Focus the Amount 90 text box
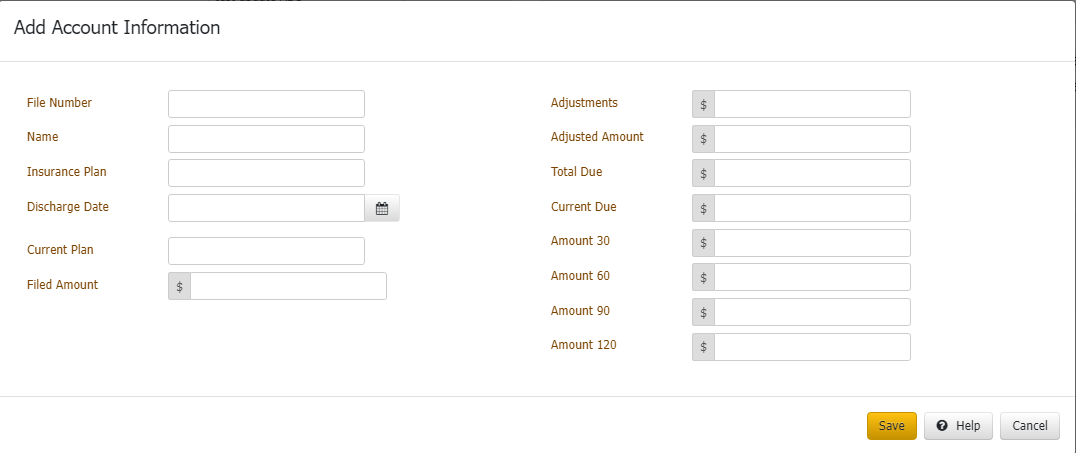The image size is (1076, 453). [x=812, y=312]
